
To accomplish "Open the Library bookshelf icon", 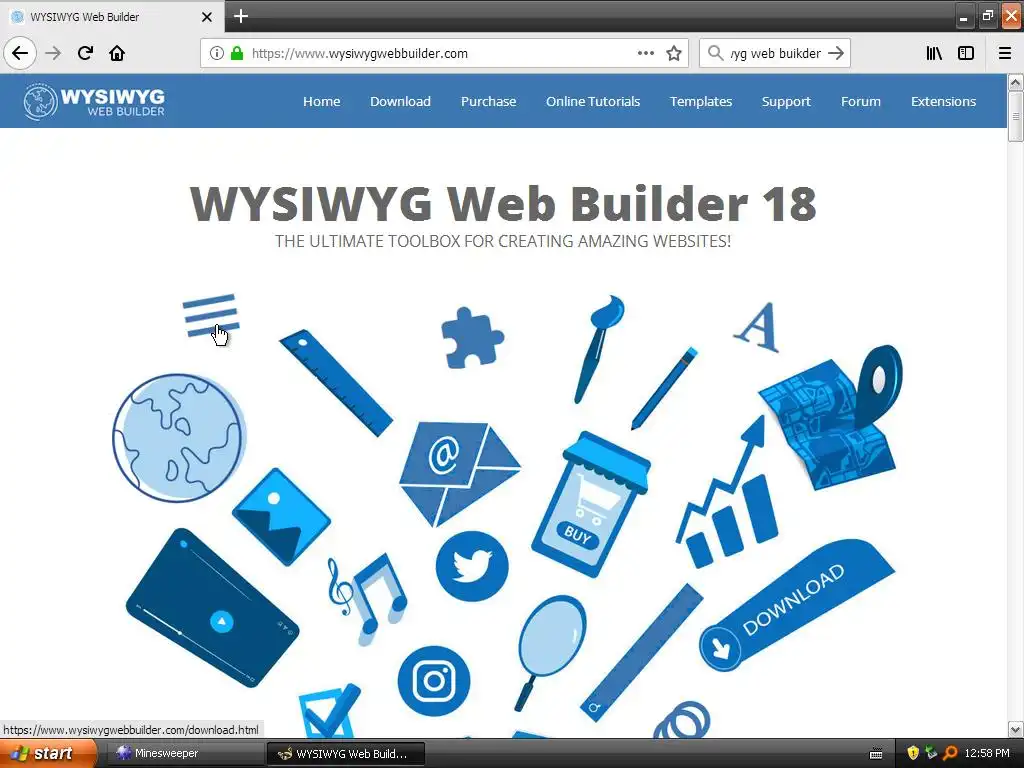I will [x=934, y=53].
